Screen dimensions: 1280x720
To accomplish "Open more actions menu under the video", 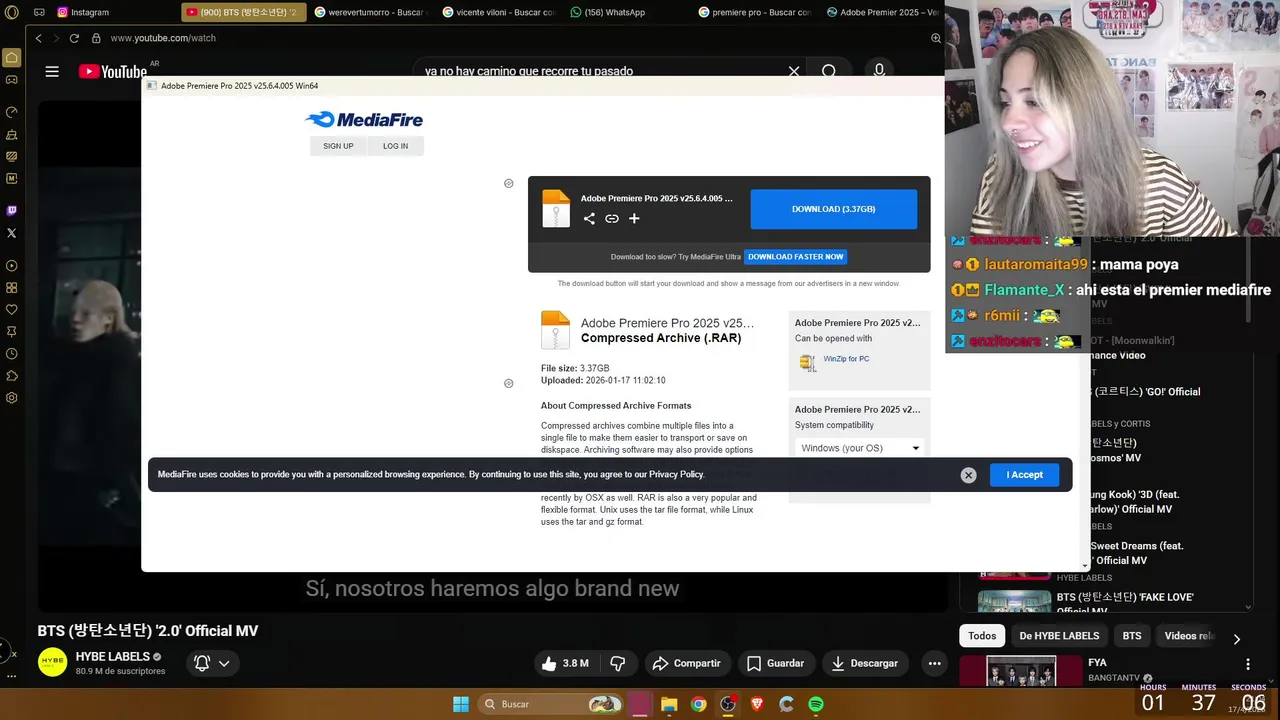I will click(x=934, y=663).
